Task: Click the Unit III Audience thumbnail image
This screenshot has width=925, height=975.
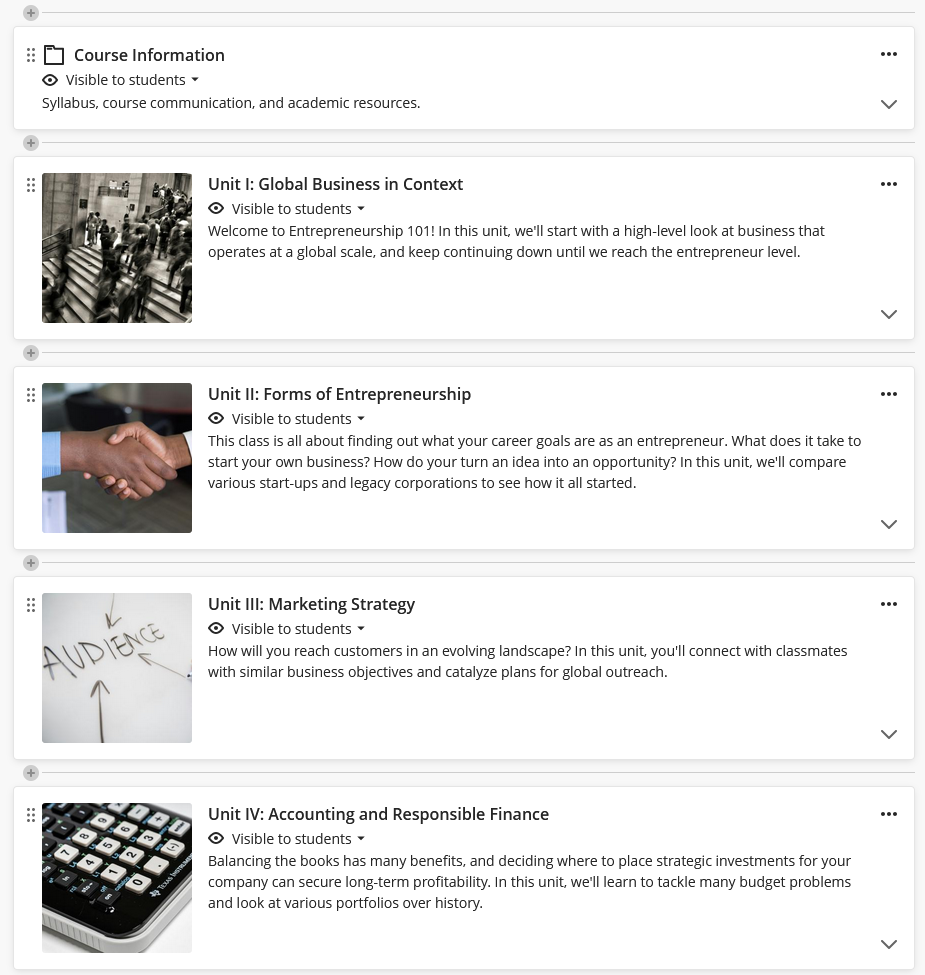Action: pyautogui.click(x=117, y=668)
